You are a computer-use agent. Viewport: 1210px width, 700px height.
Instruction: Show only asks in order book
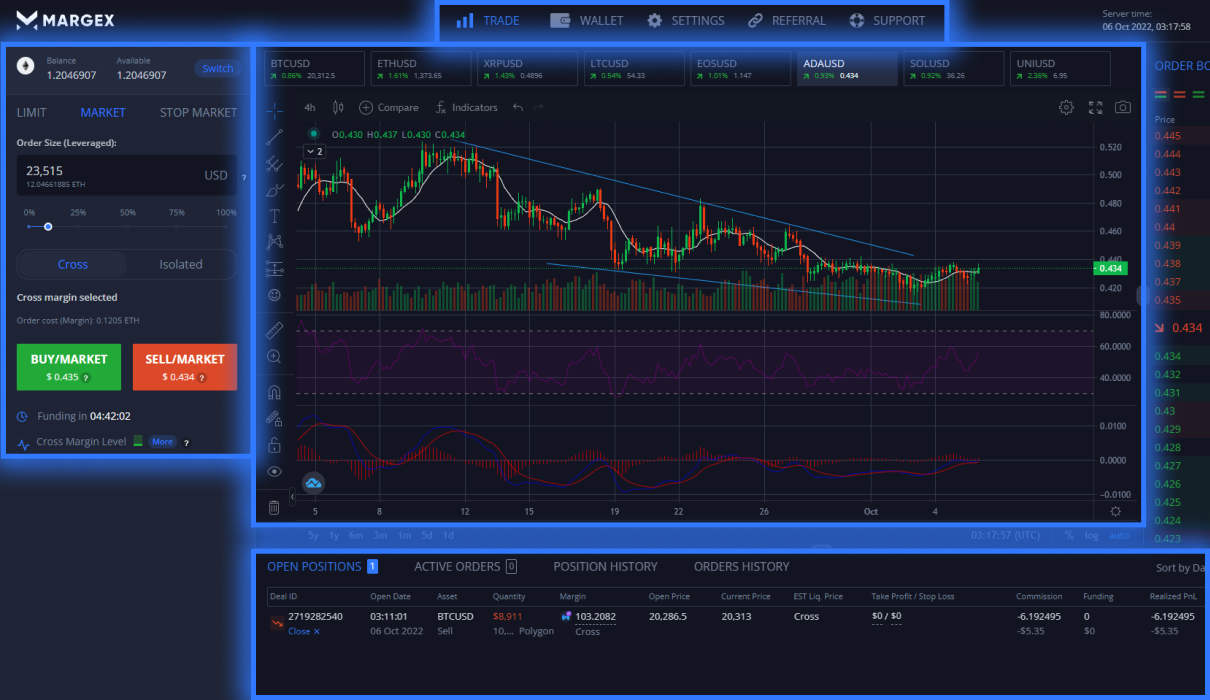pyautogui.click(x=1179, y=94)
